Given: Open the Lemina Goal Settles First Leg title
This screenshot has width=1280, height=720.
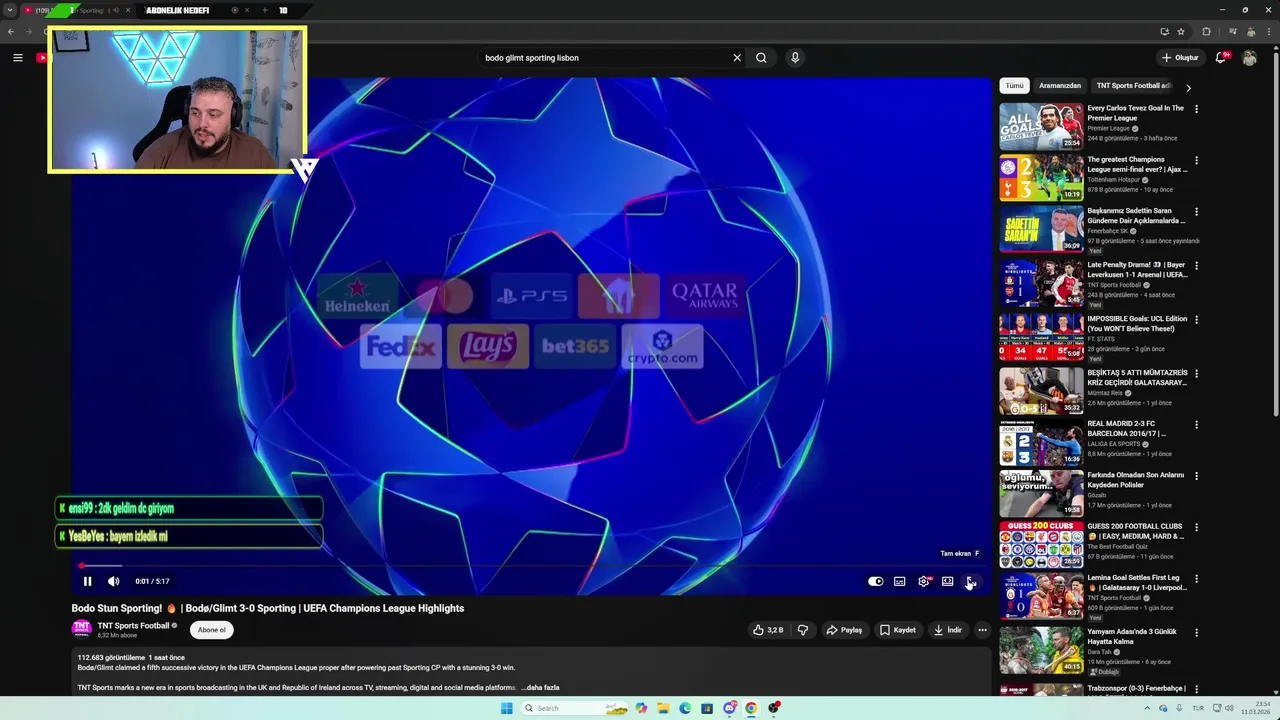Looking at the screenshot, I should pyautogui.click(x=1137, y=582).
